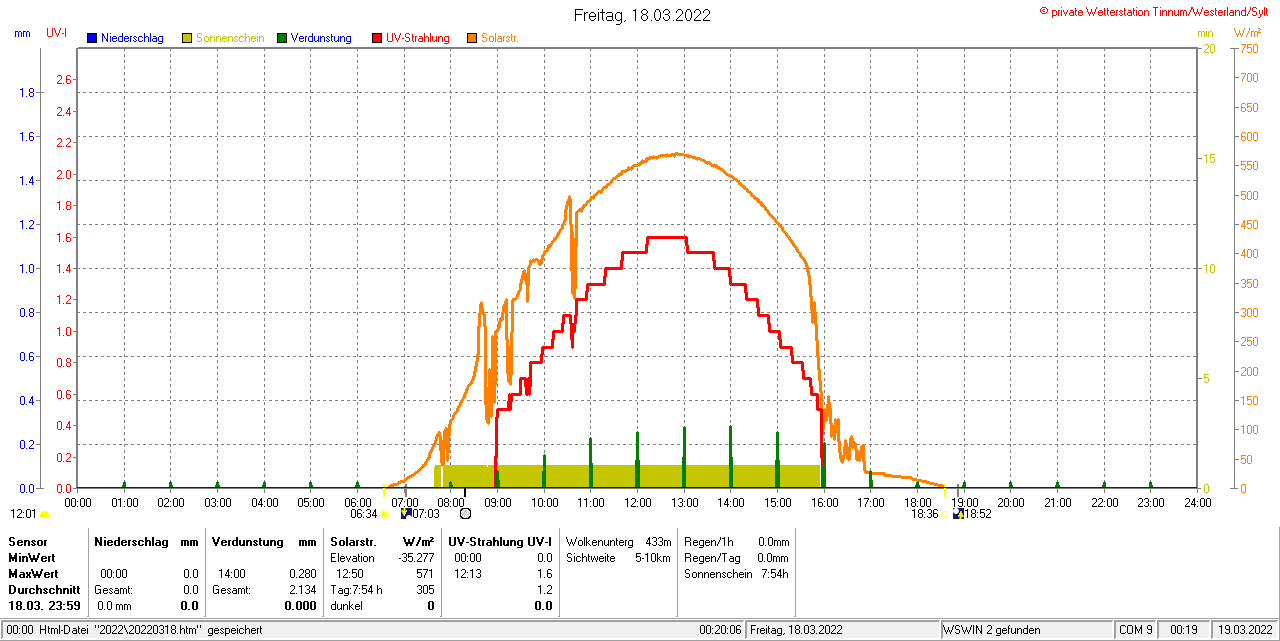
Task: Click the 19.03.2022 status bar date
Action: click(1245, 630)
